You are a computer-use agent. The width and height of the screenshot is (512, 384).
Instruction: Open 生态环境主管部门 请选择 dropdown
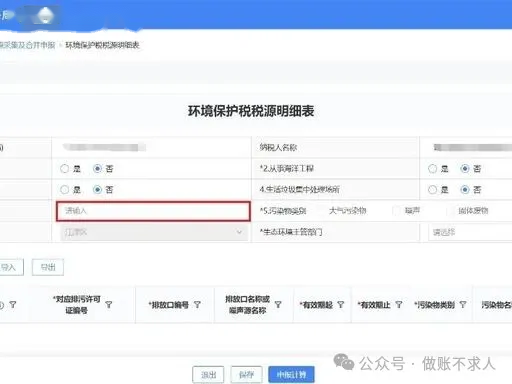[x=470, y=232]
